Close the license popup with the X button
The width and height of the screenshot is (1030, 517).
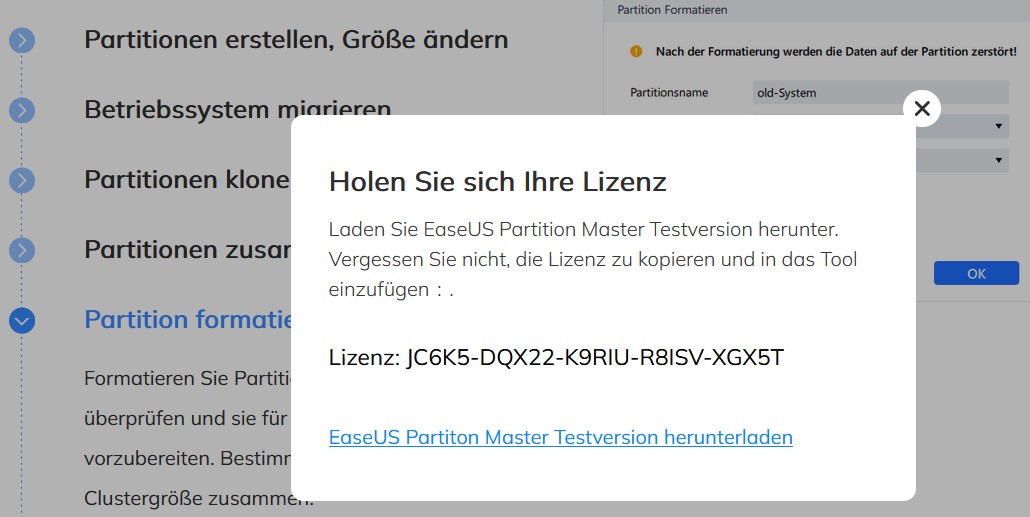tap(922, 108)
